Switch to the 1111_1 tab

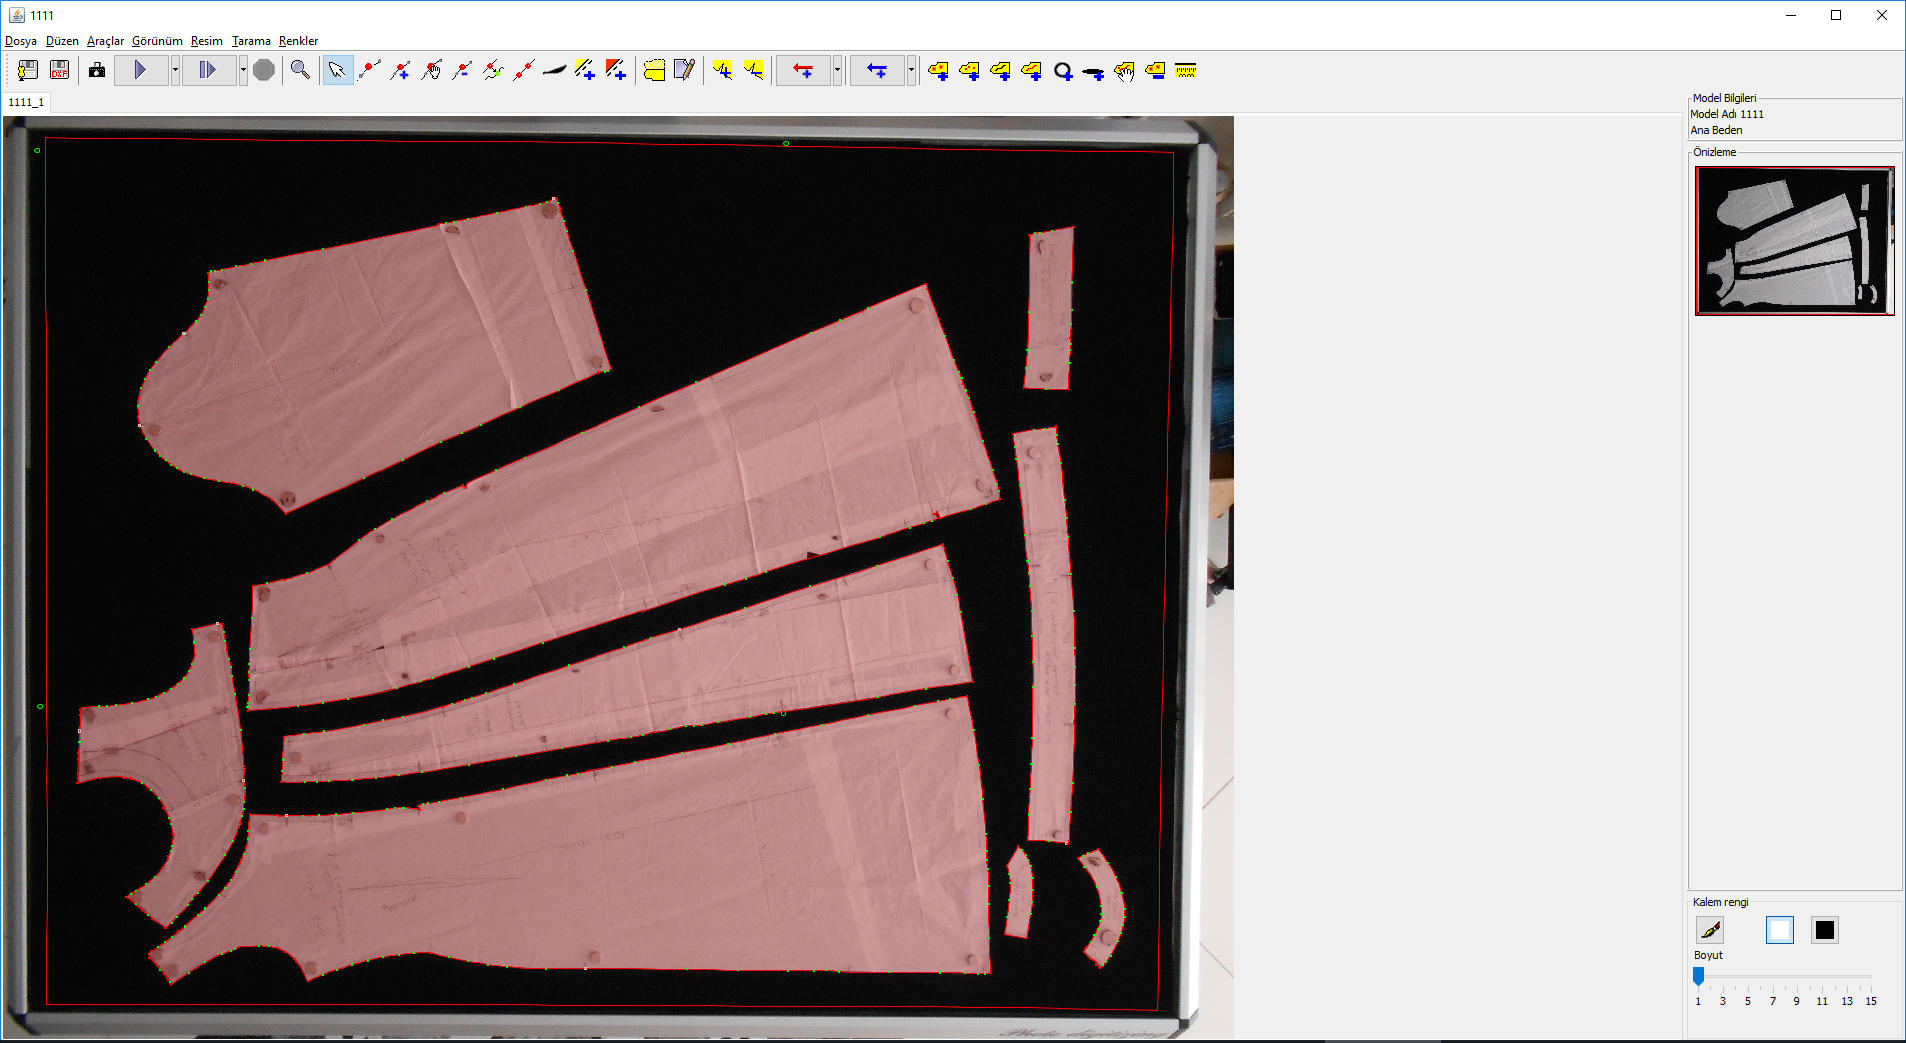[x=26, y=102]
